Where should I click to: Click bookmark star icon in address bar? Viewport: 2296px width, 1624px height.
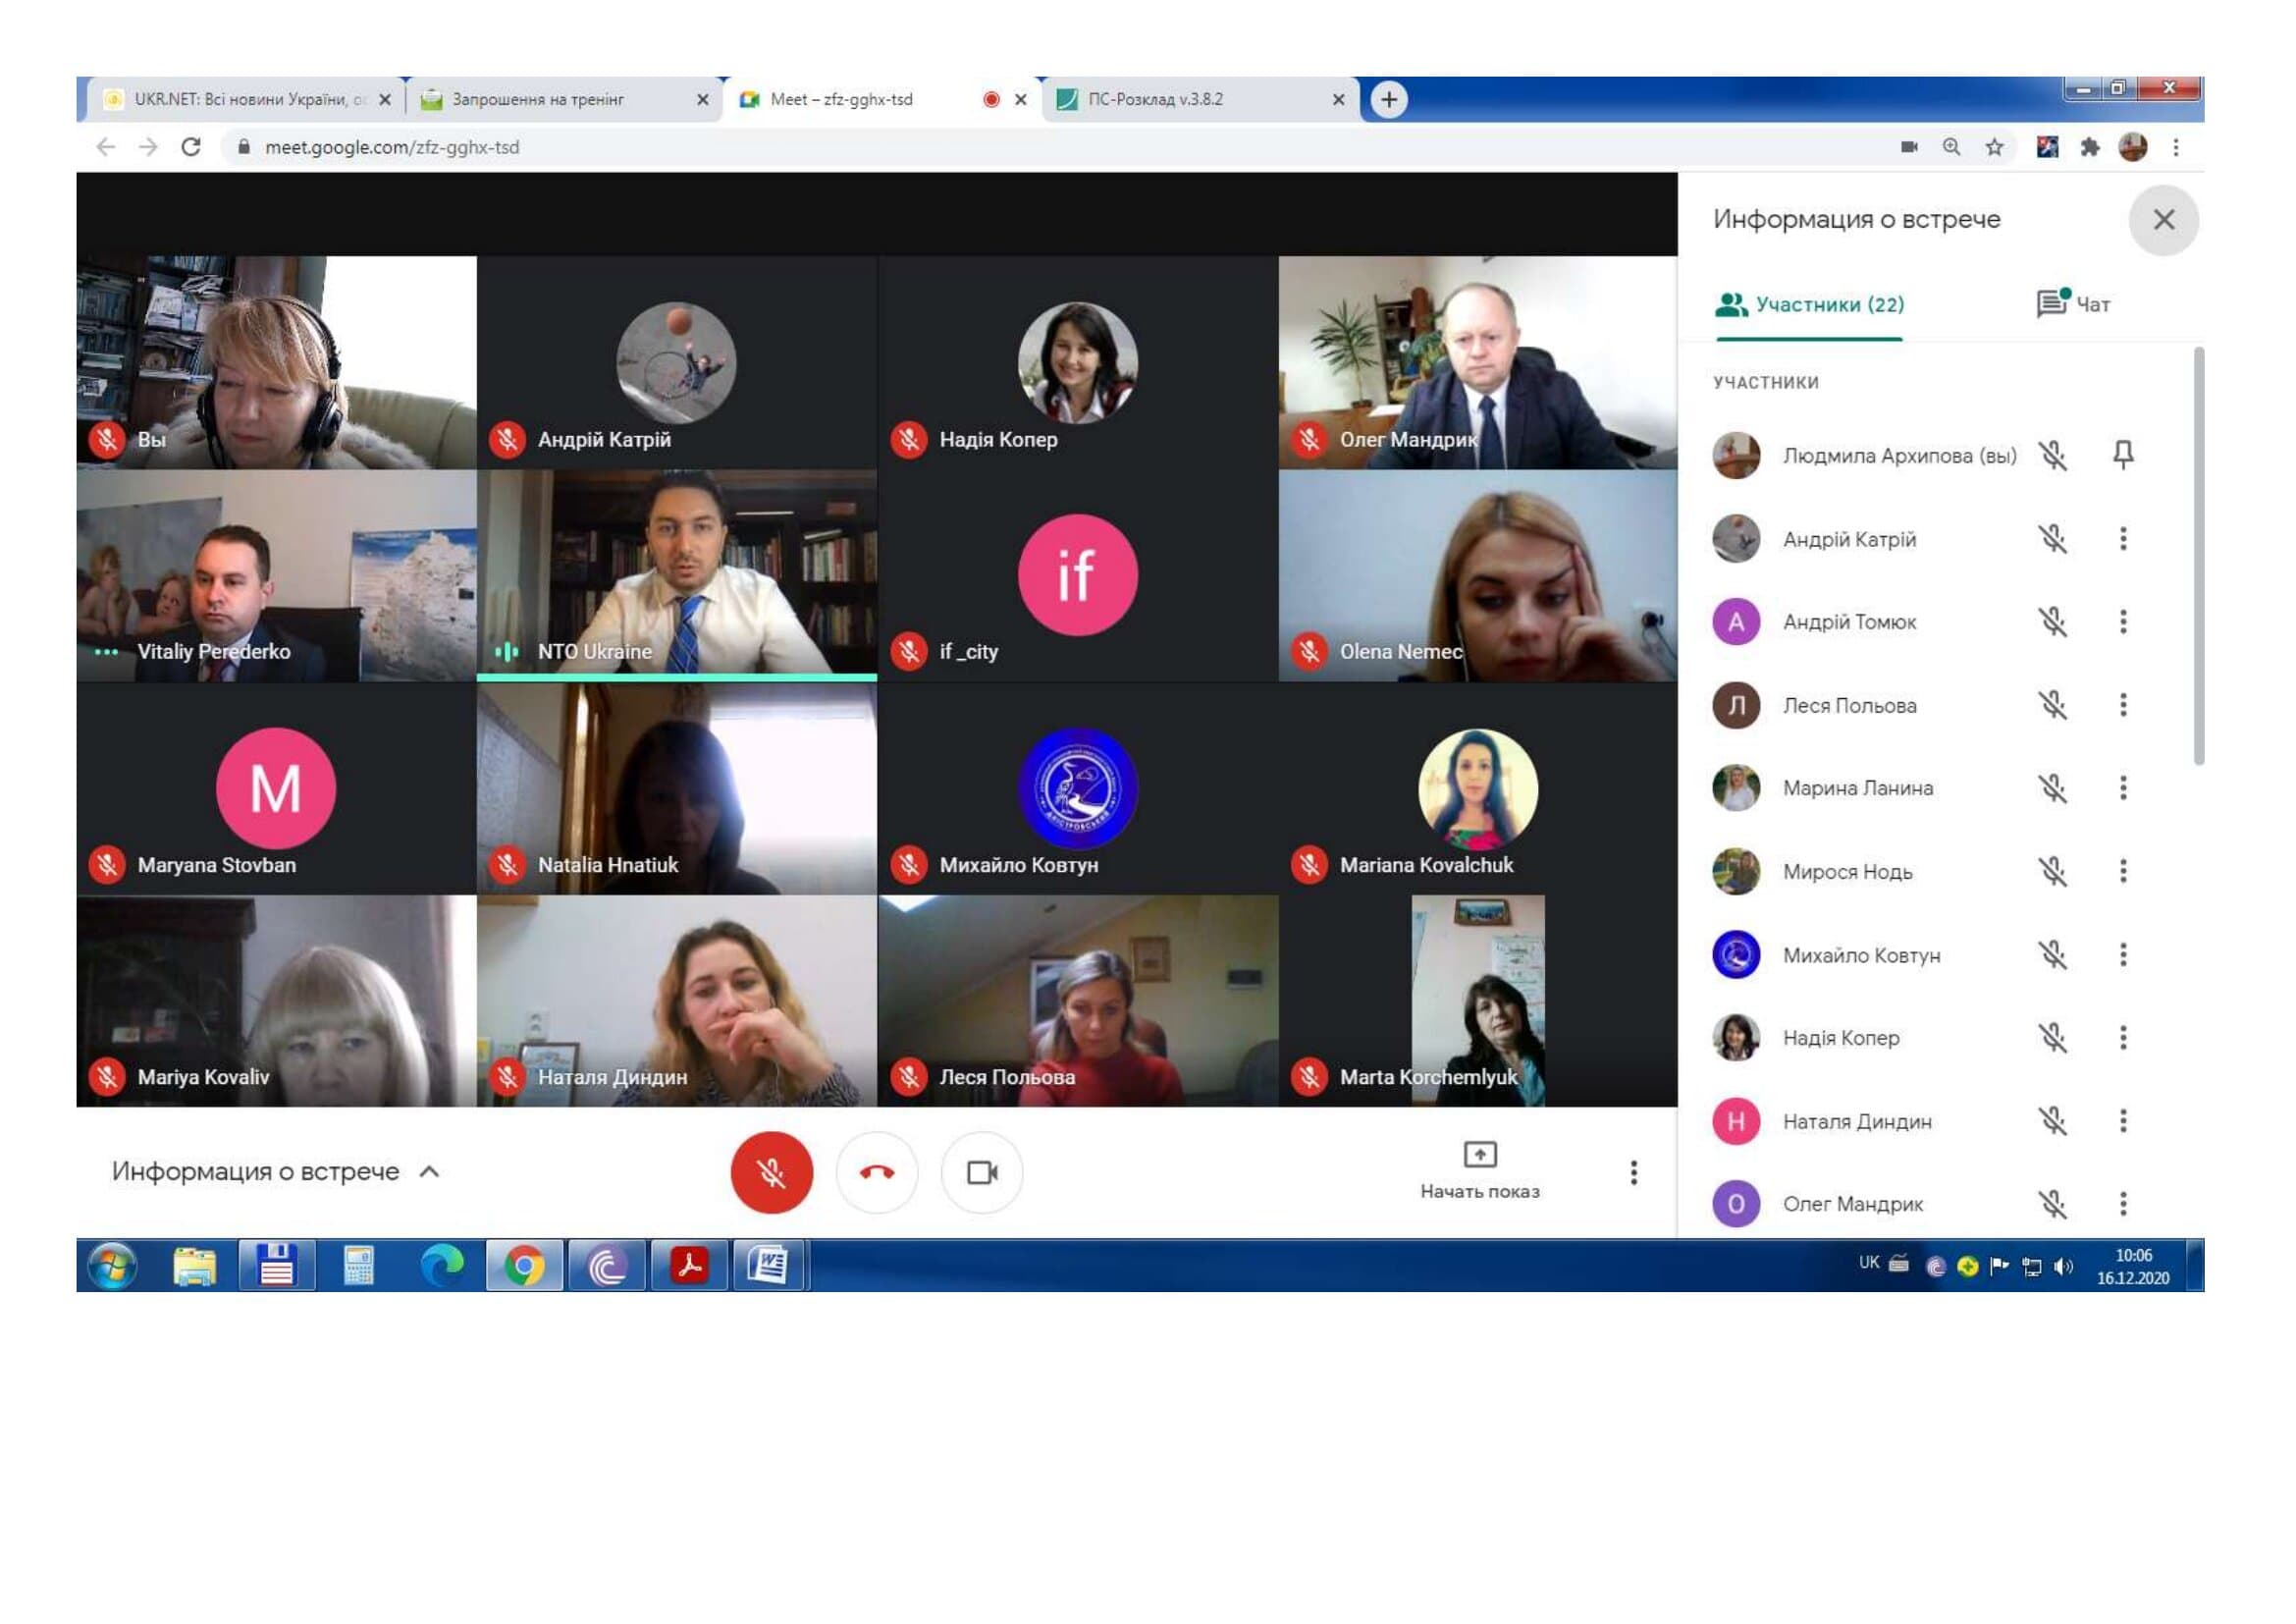click(x=1994, y=147)
